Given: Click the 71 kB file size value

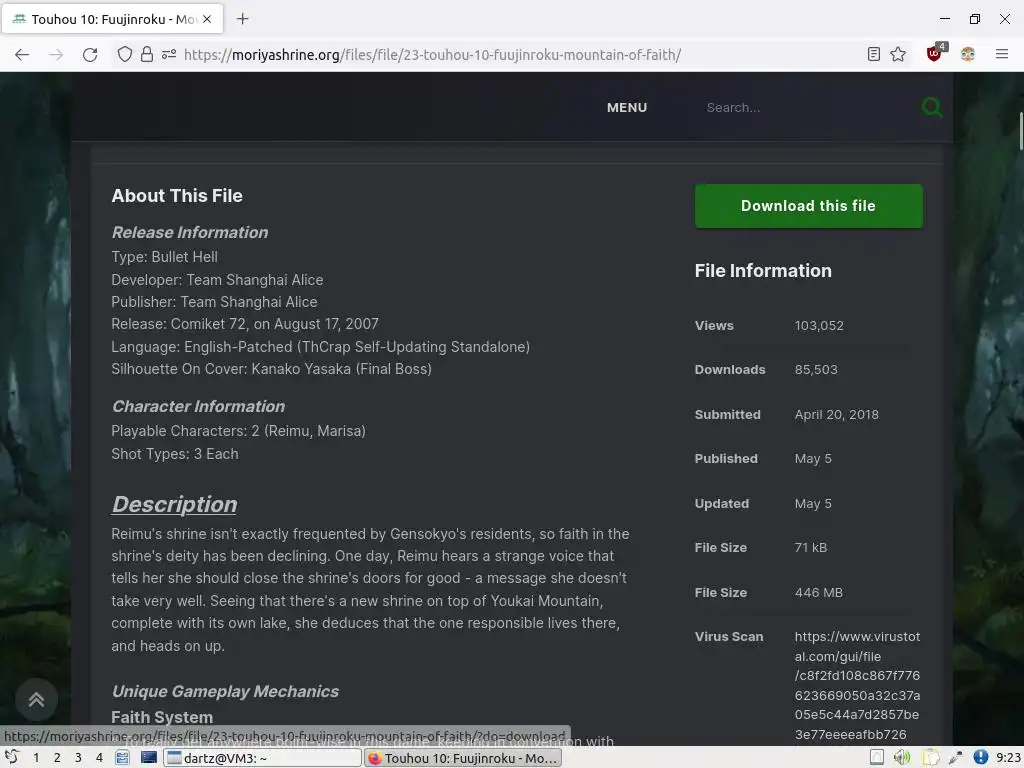Looking at the screenshot, I should point(810,547).
